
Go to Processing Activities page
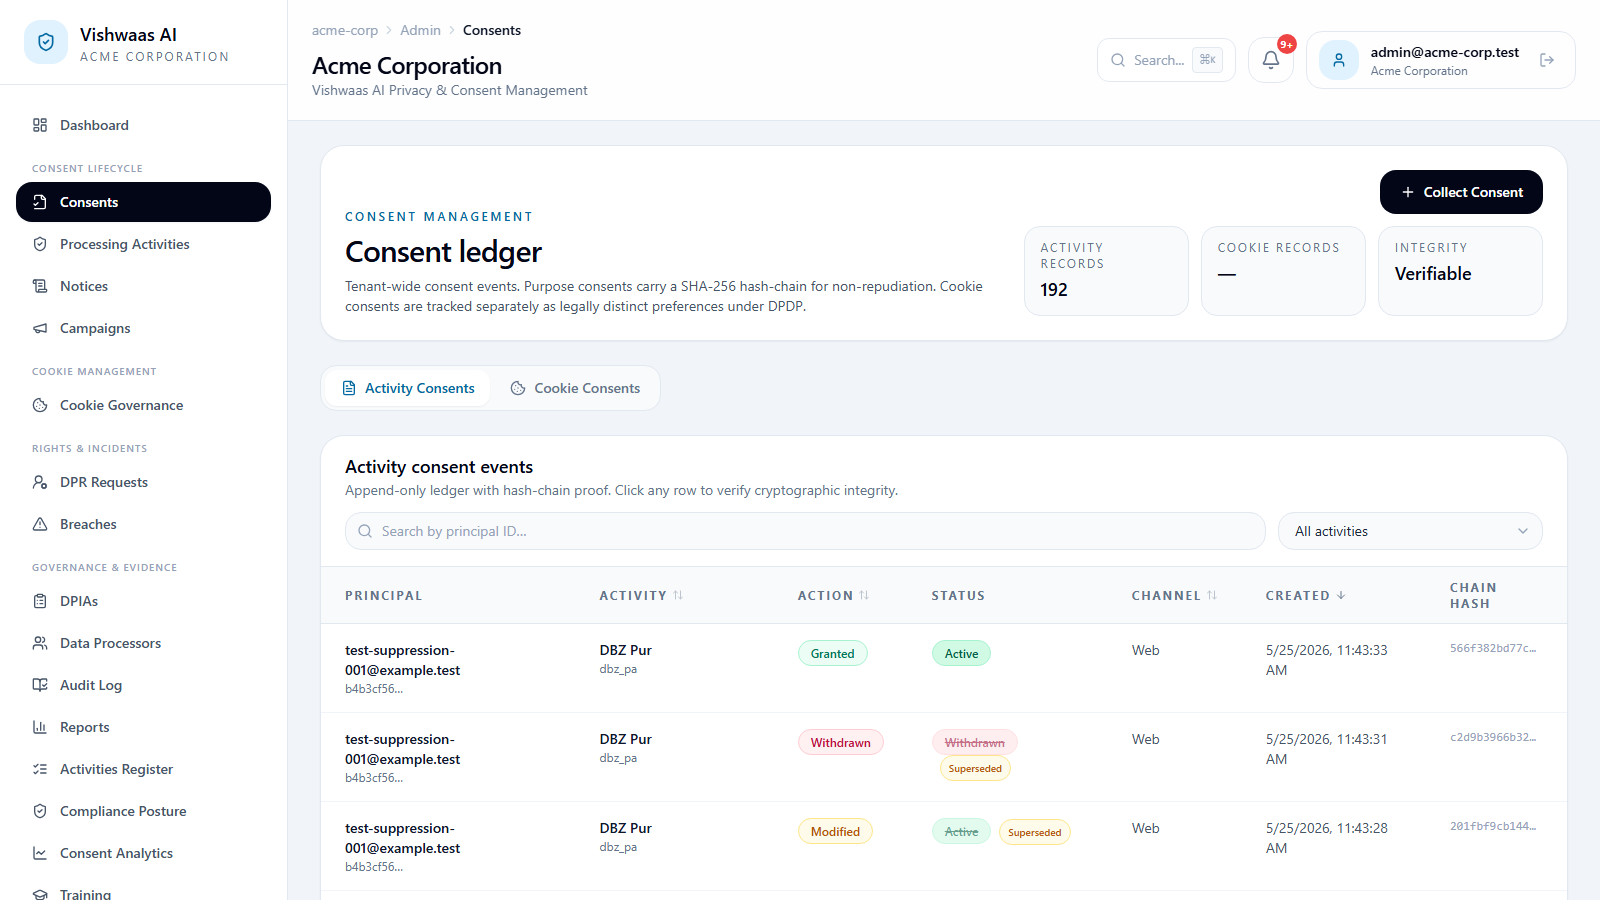[x=143, y=244]
